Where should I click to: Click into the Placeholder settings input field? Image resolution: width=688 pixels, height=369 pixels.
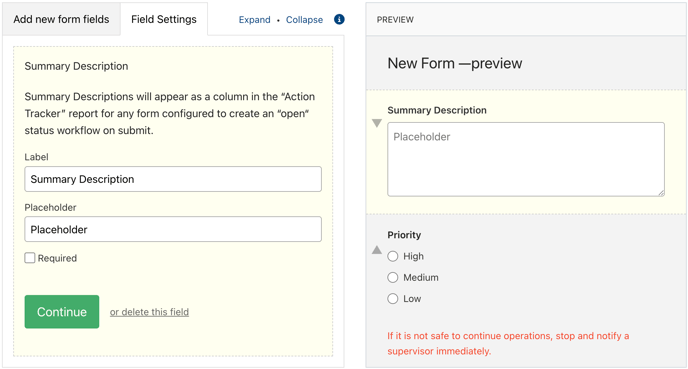[173, 229]
